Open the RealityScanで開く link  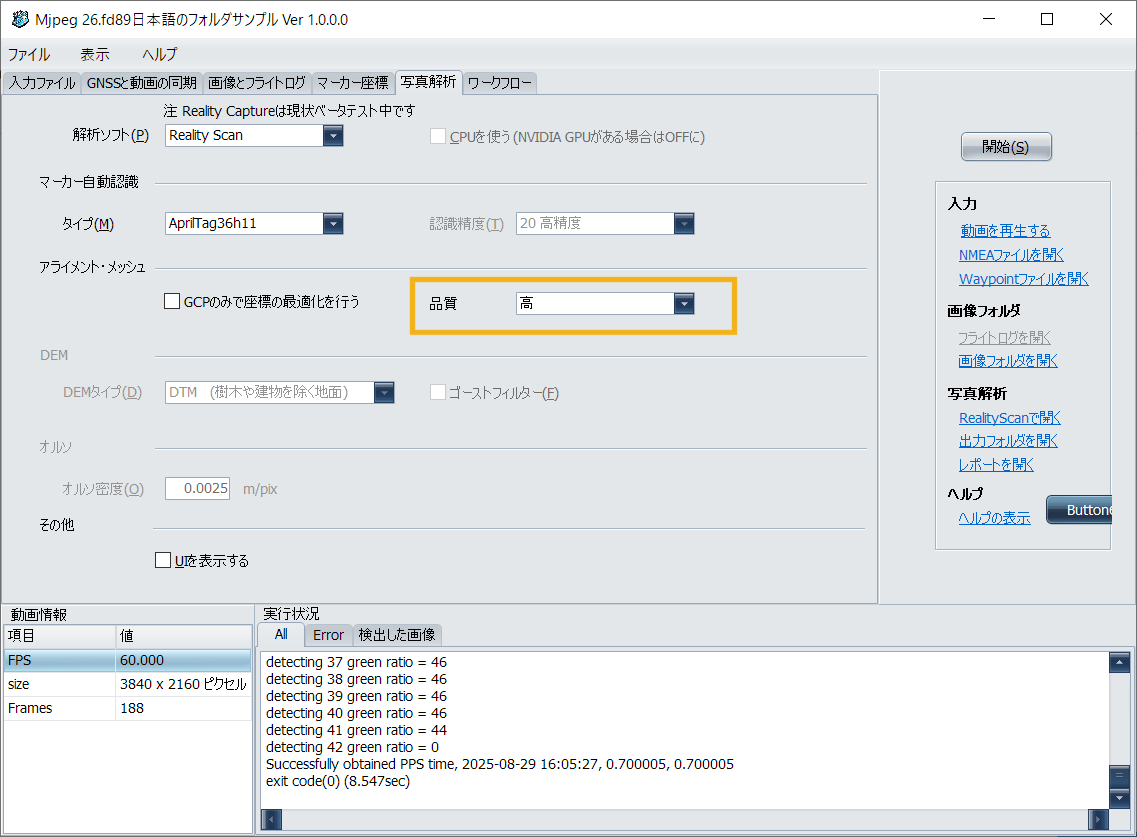coord(1009,418)
